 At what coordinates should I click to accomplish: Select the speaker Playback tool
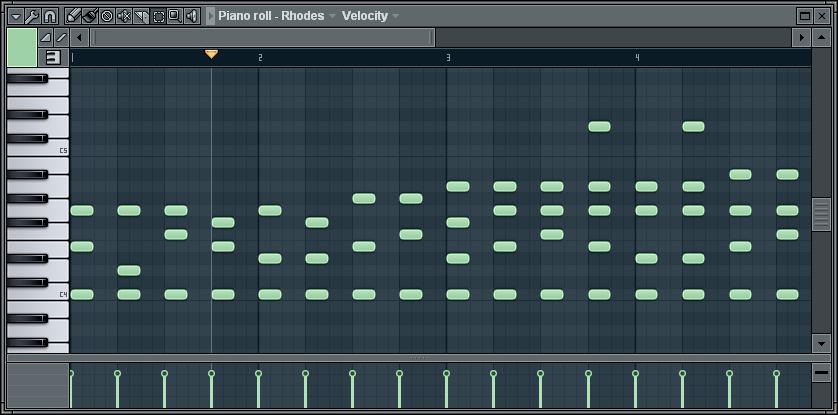(x=192, y=16)
